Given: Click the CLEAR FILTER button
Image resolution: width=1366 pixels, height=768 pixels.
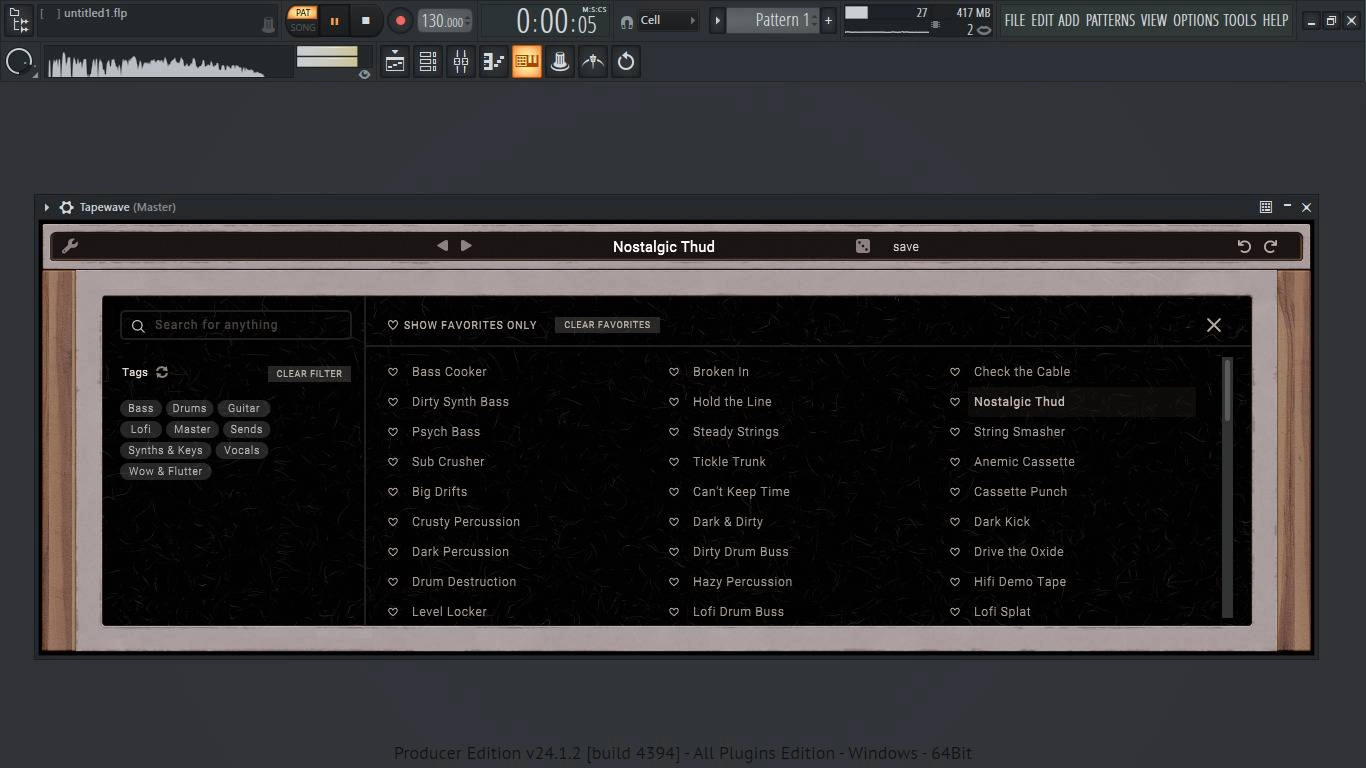Looking at the screenshot, I should coord(309,373).
